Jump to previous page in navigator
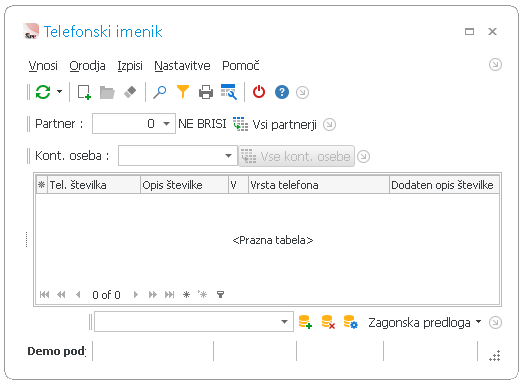This screenshot has width=520, height=382. coord(61,295)
